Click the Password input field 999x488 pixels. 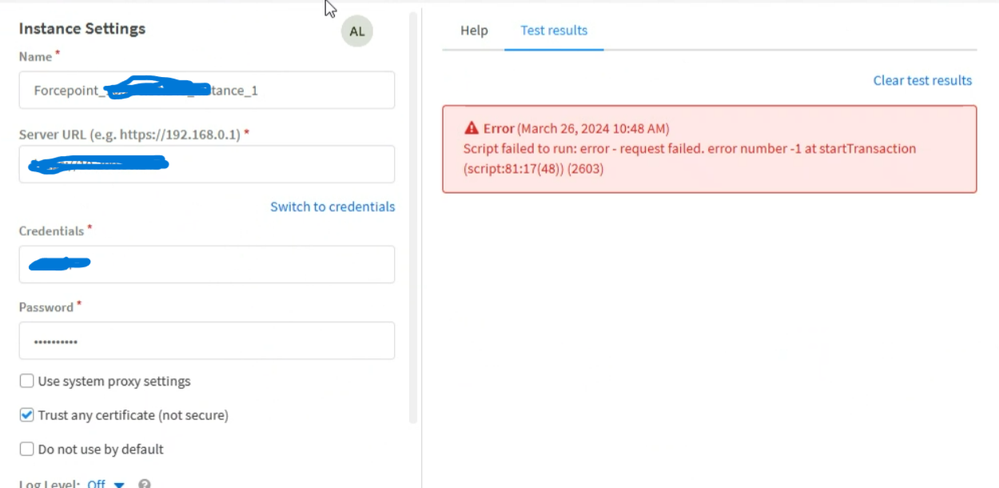tap(207, 340)
